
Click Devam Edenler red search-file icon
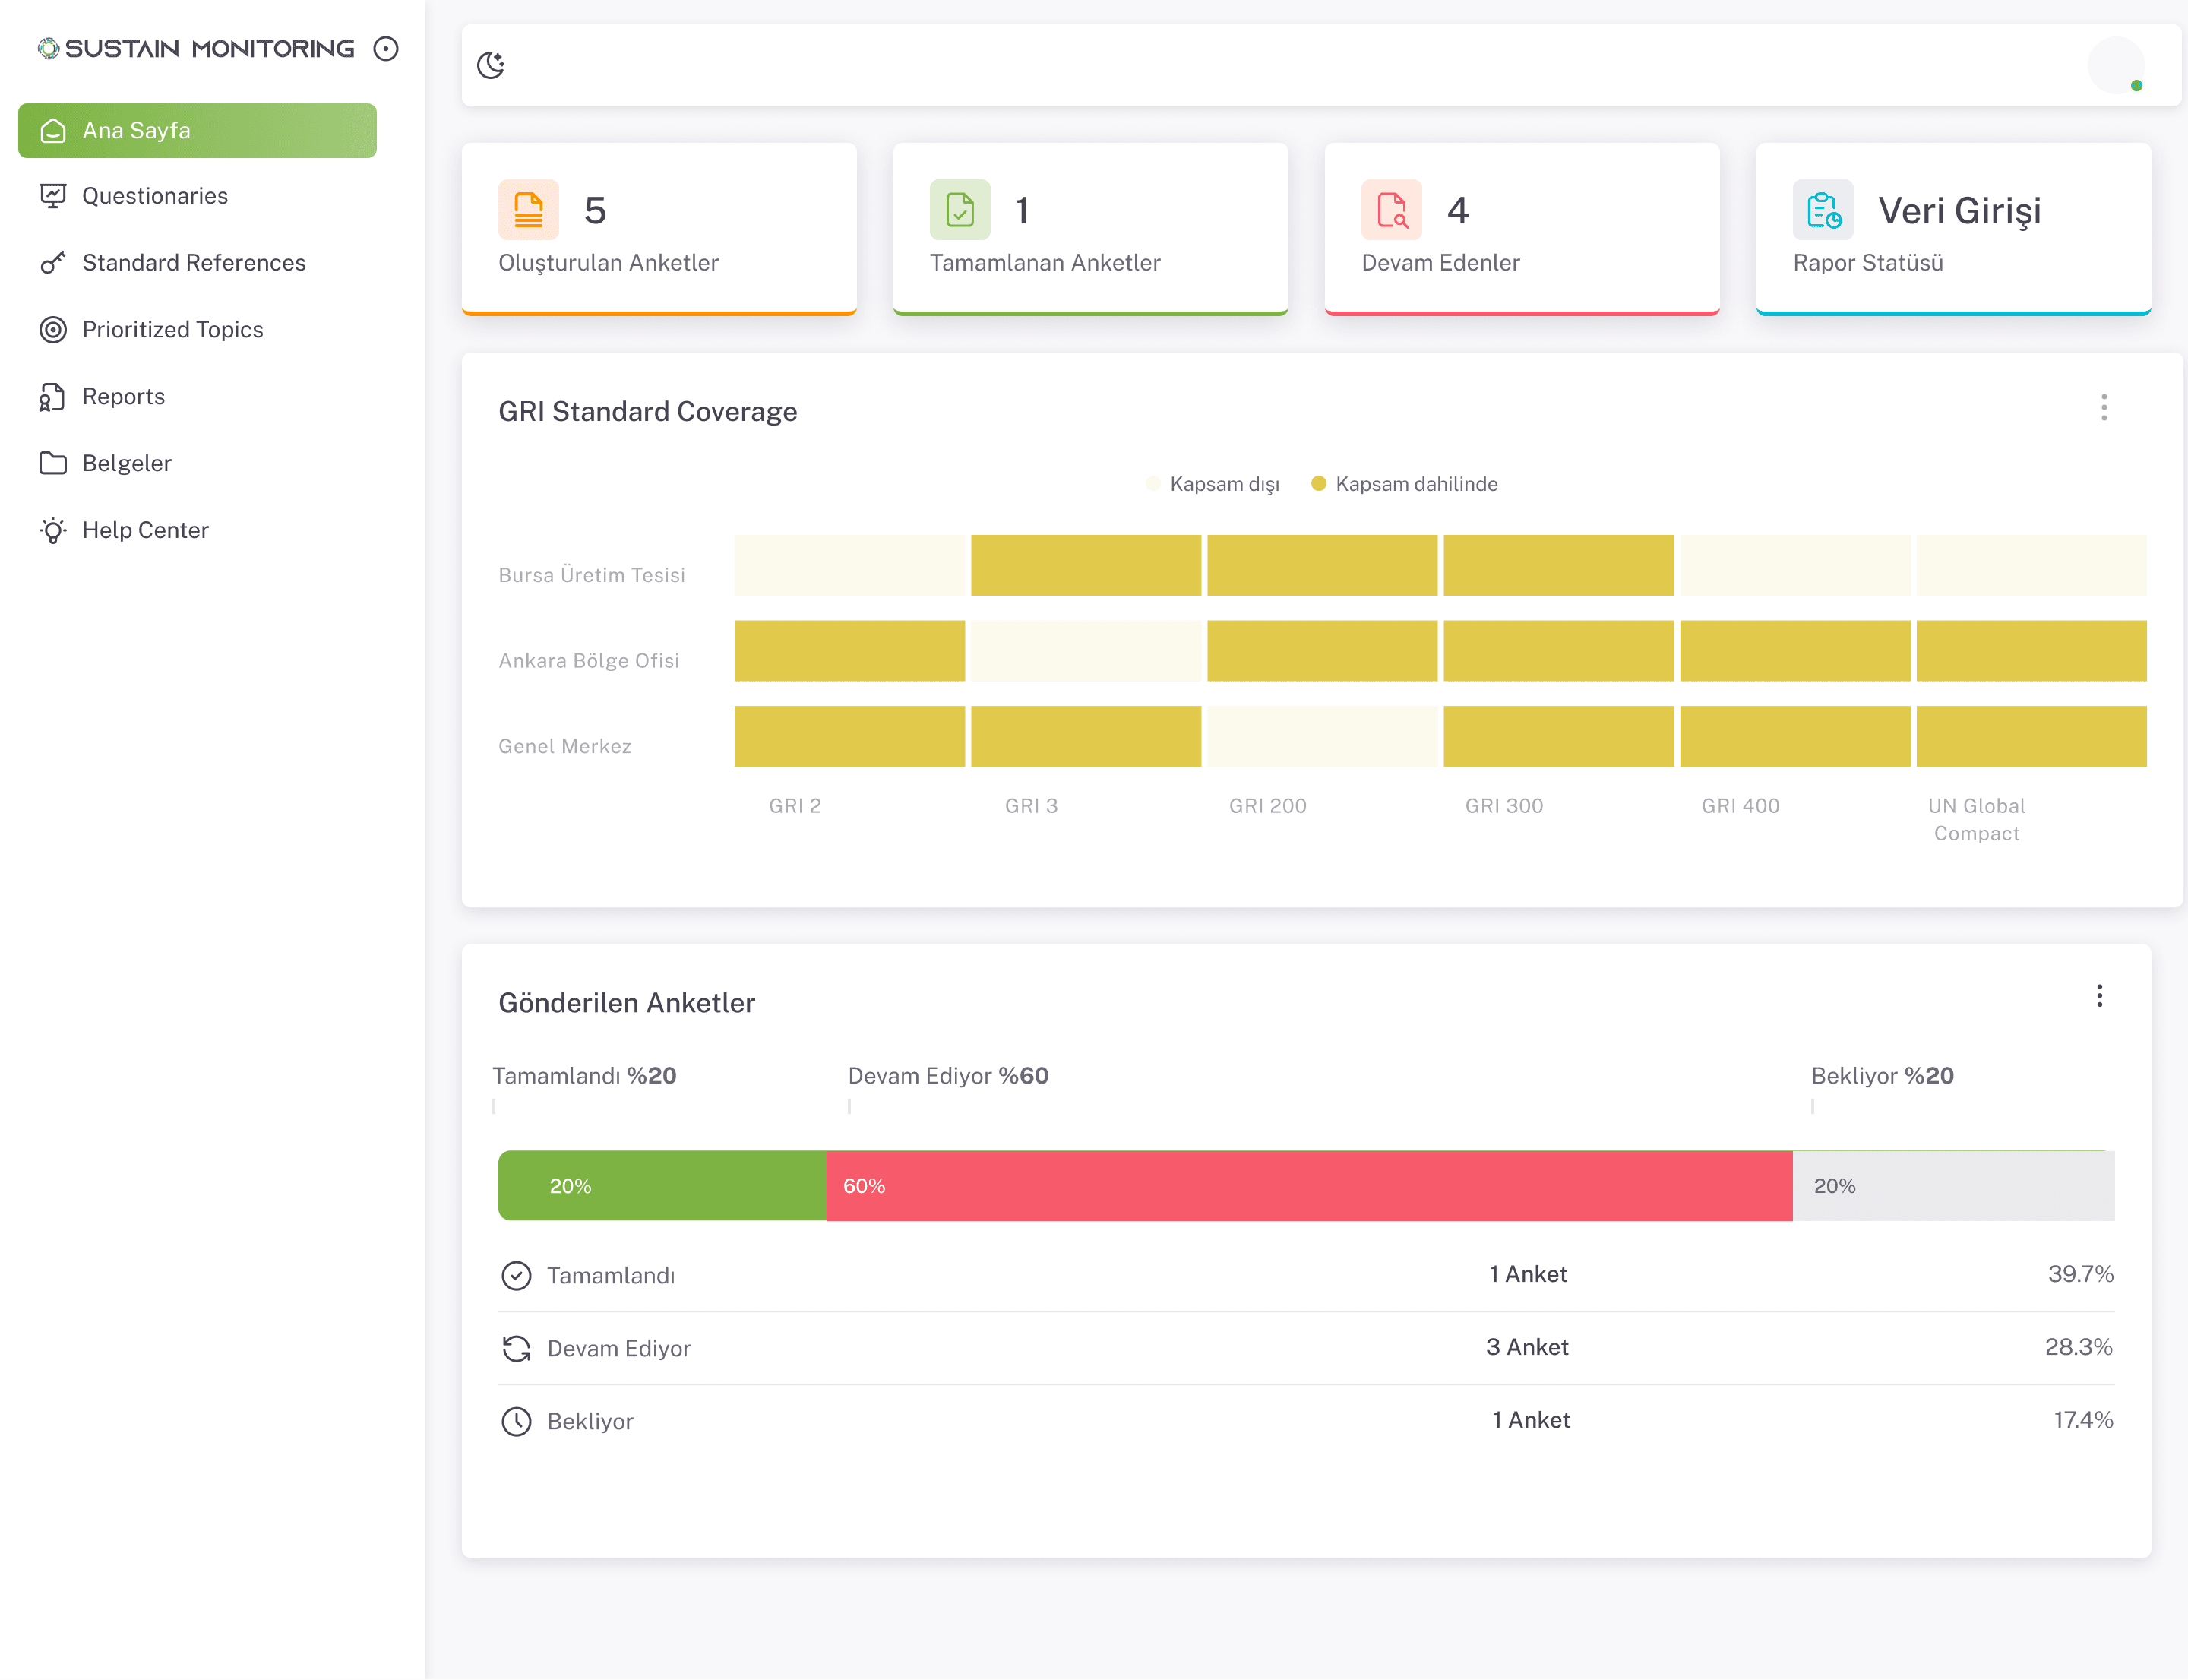1391,210
